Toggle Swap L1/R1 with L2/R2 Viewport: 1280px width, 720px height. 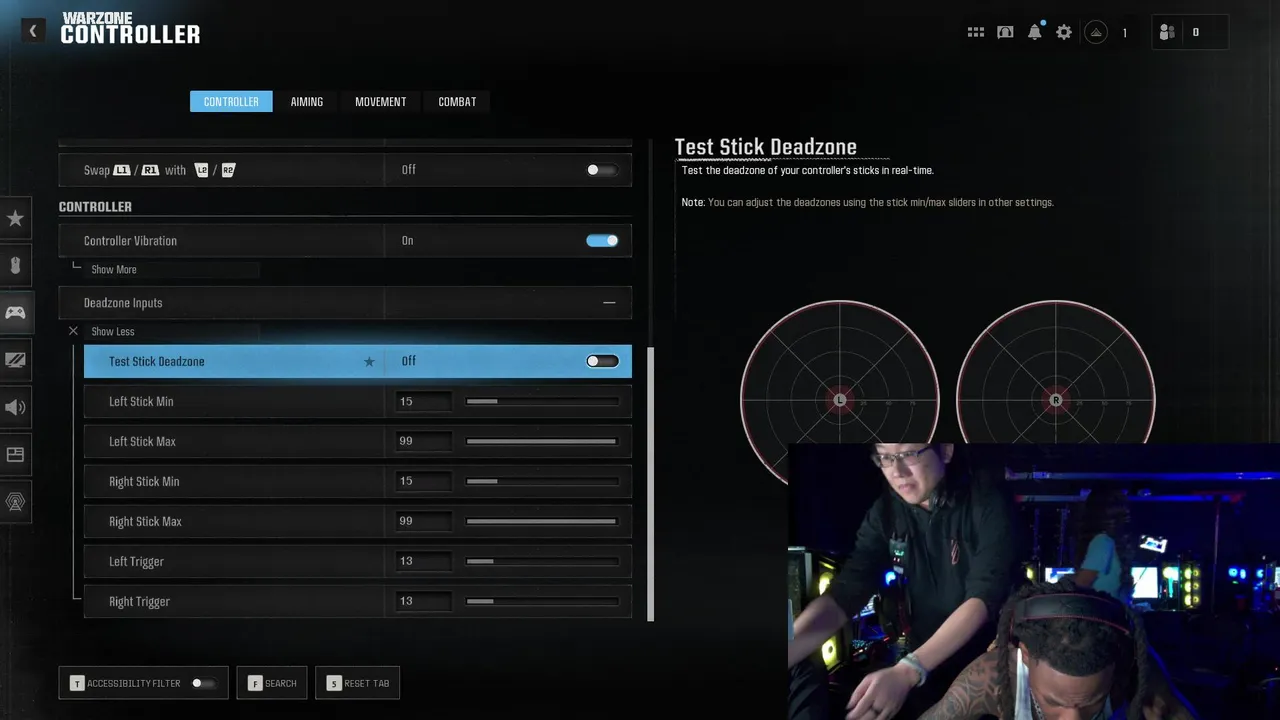[x=601, y=170]
